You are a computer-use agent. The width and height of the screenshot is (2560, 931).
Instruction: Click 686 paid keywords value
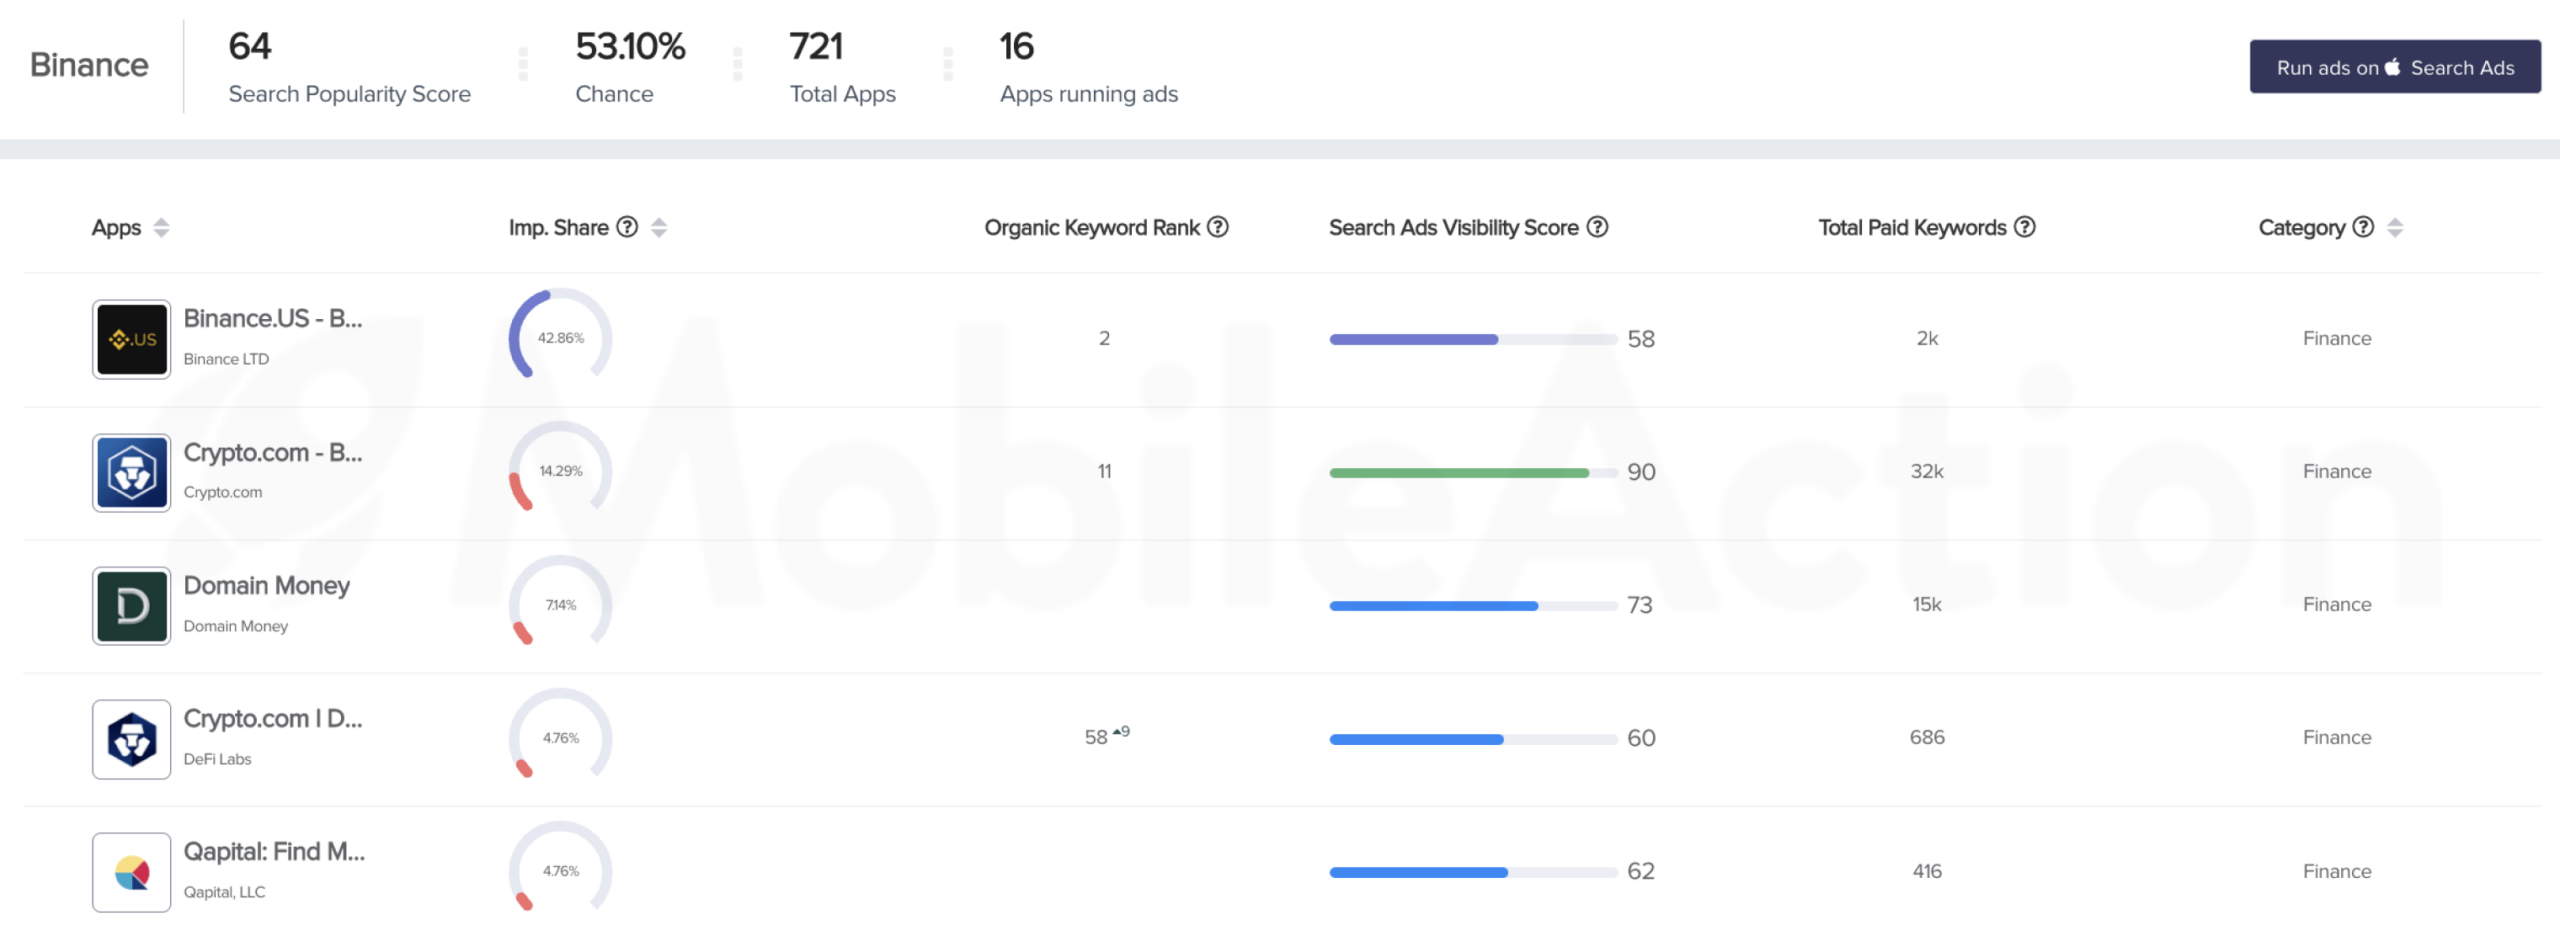pos(1927,737)
